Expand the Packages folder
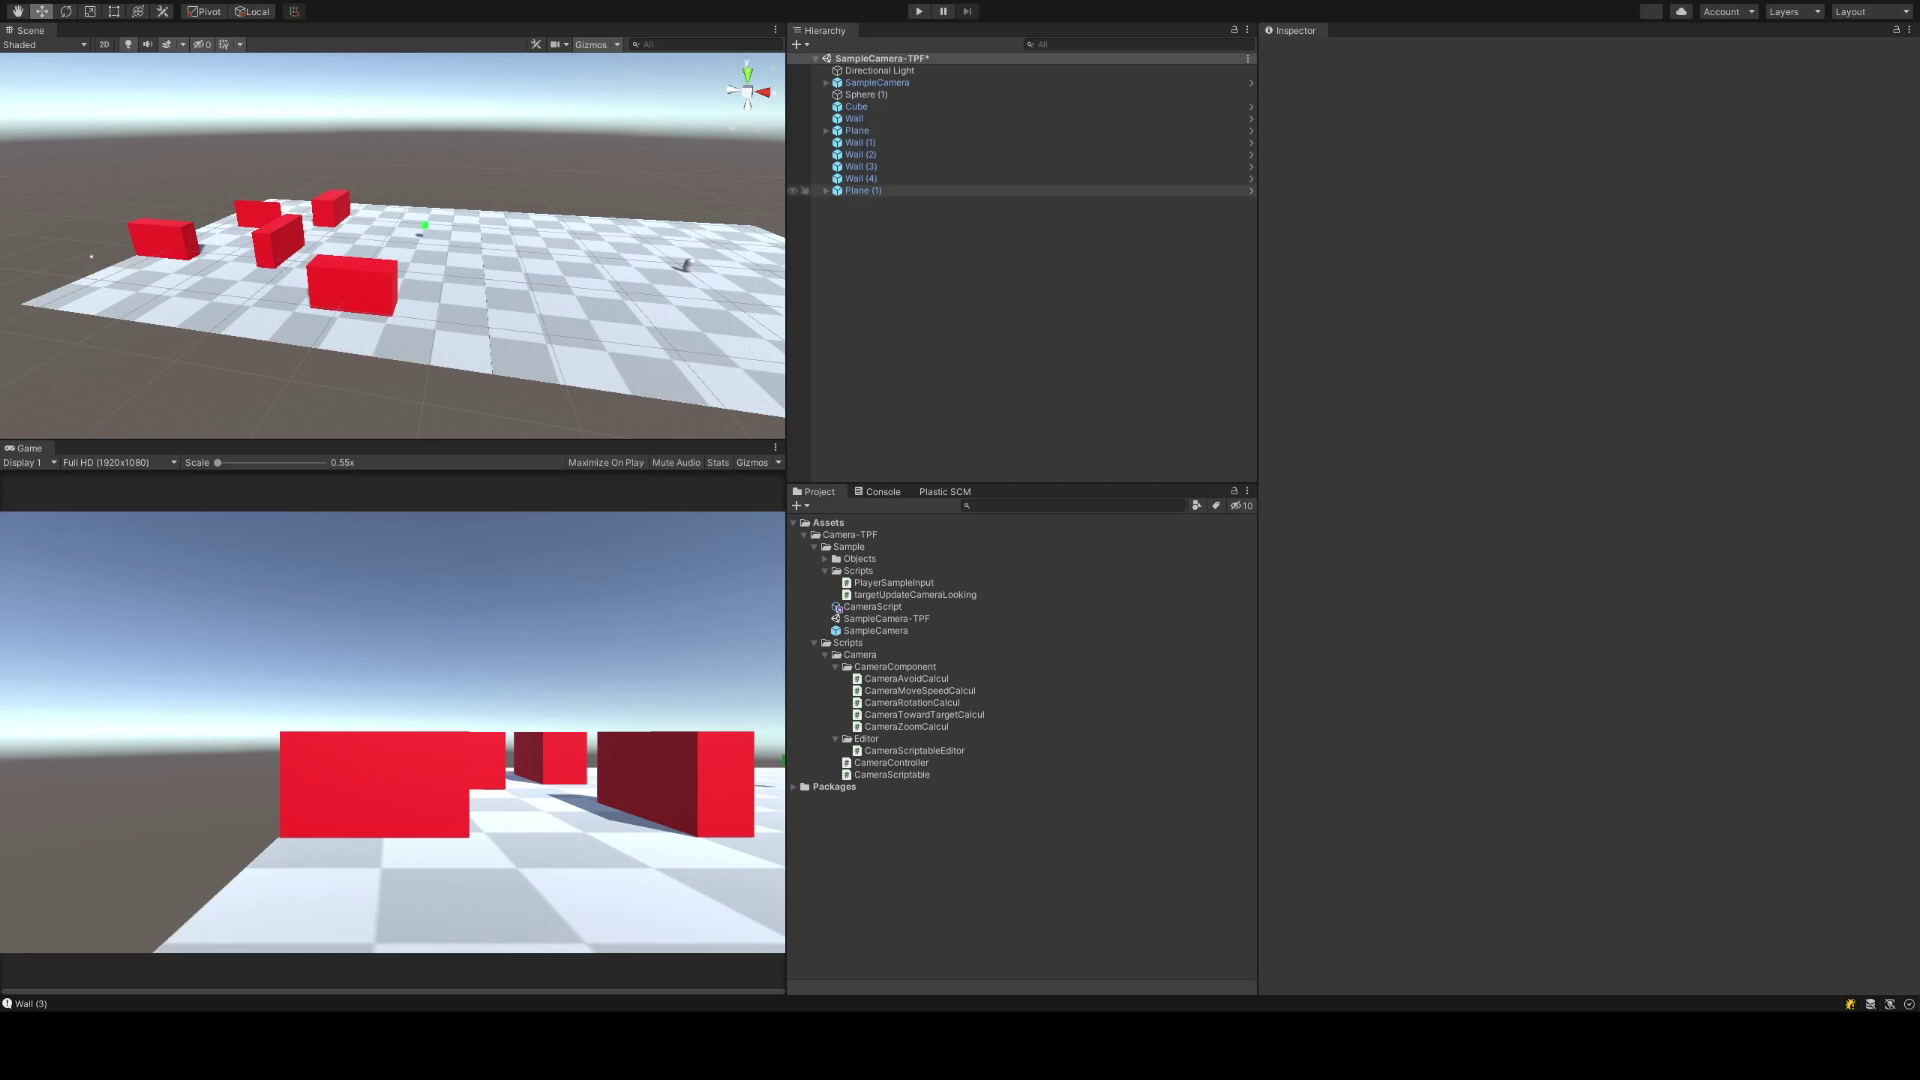Screen dimensions: 1920x1080 (x=794, y=787)
